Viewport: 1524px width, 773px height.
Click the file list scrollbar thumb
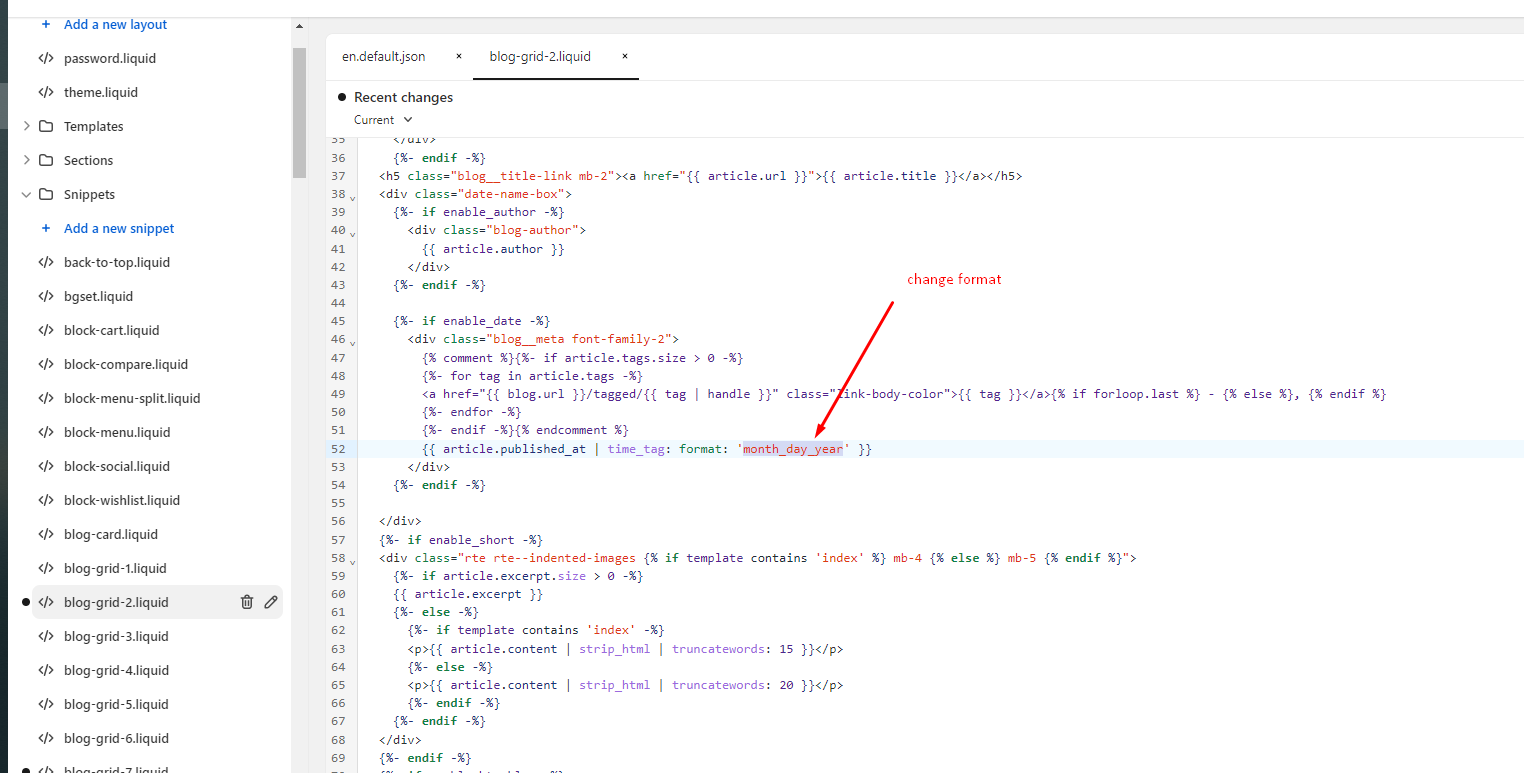(299, 112)
